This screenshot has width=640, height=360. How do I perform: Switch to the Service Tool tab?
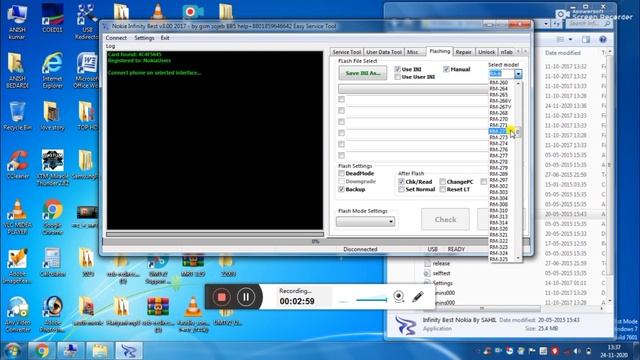coord(347,52)
